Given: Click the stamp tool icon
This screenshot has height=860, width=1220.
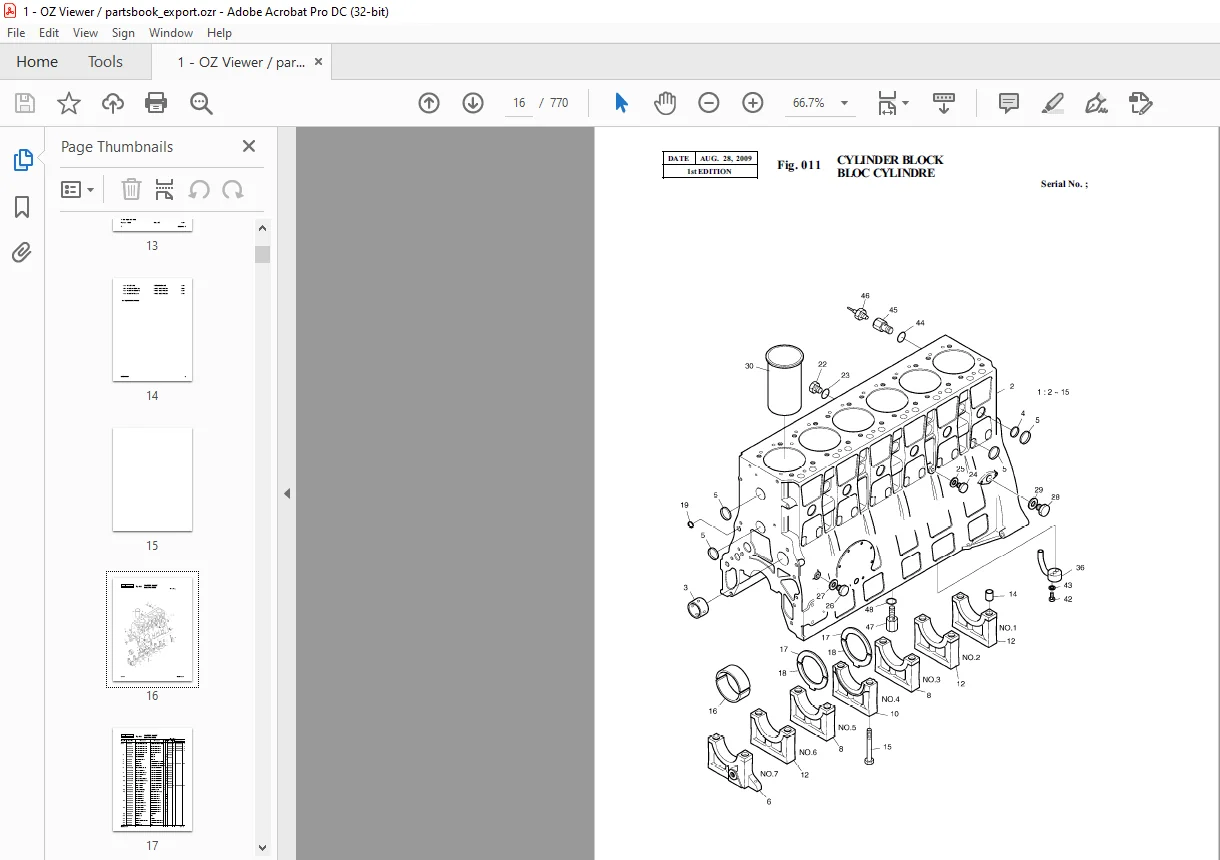Looking at the screenshot, I should tap(1140, 103).
